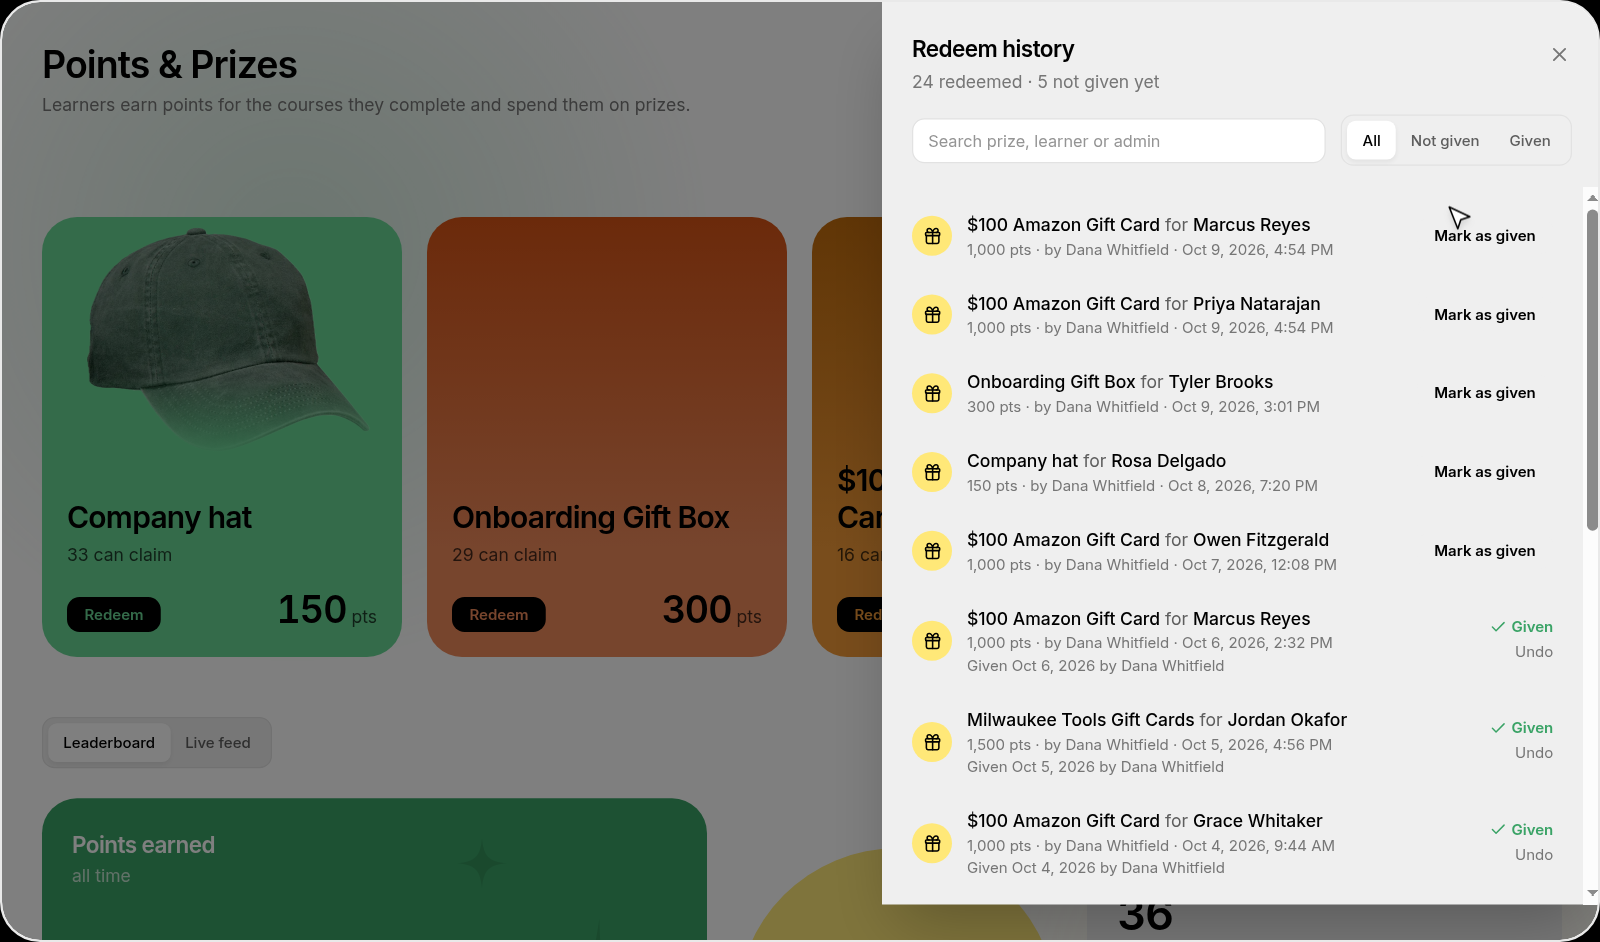Viewport: 1600px width, 942px height.
Task: Click the Points earned card
Action: point(374,869)
